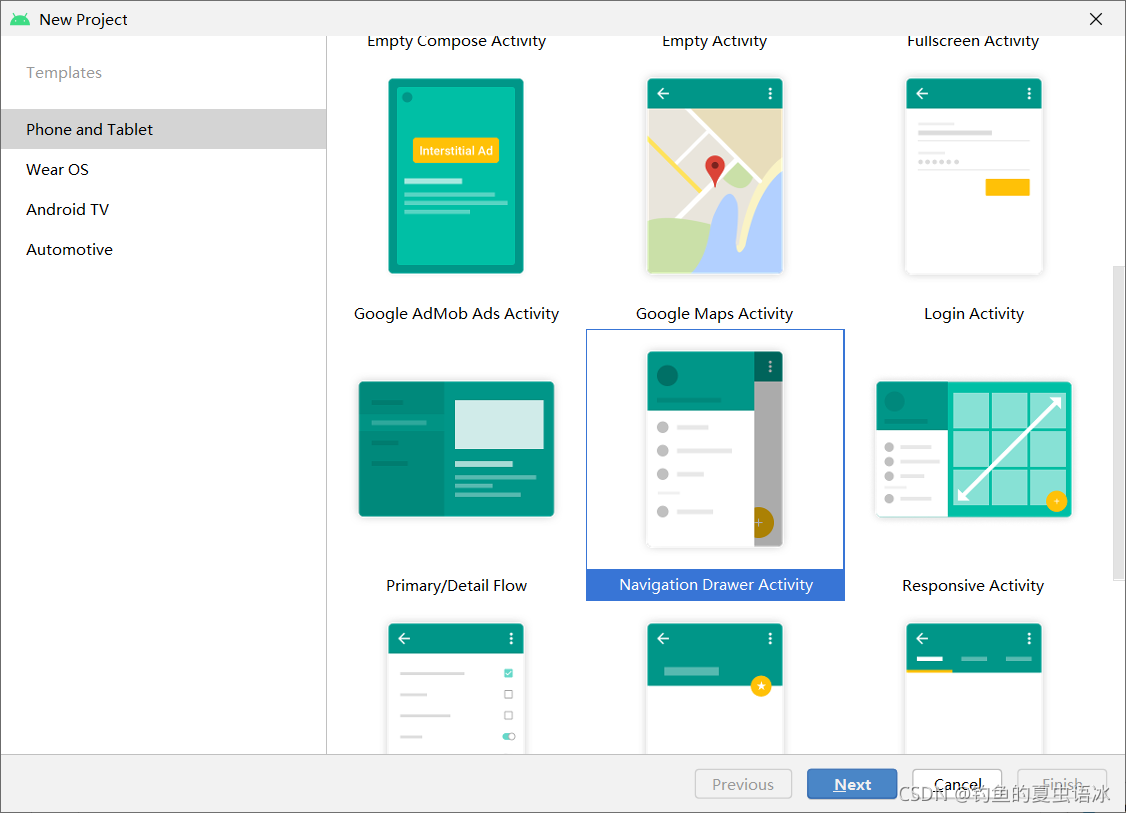The height and width of the screenshot is (813, 1126).
Task: Click the template list vertical scrollbar
Action: (x=1118, y=422)
